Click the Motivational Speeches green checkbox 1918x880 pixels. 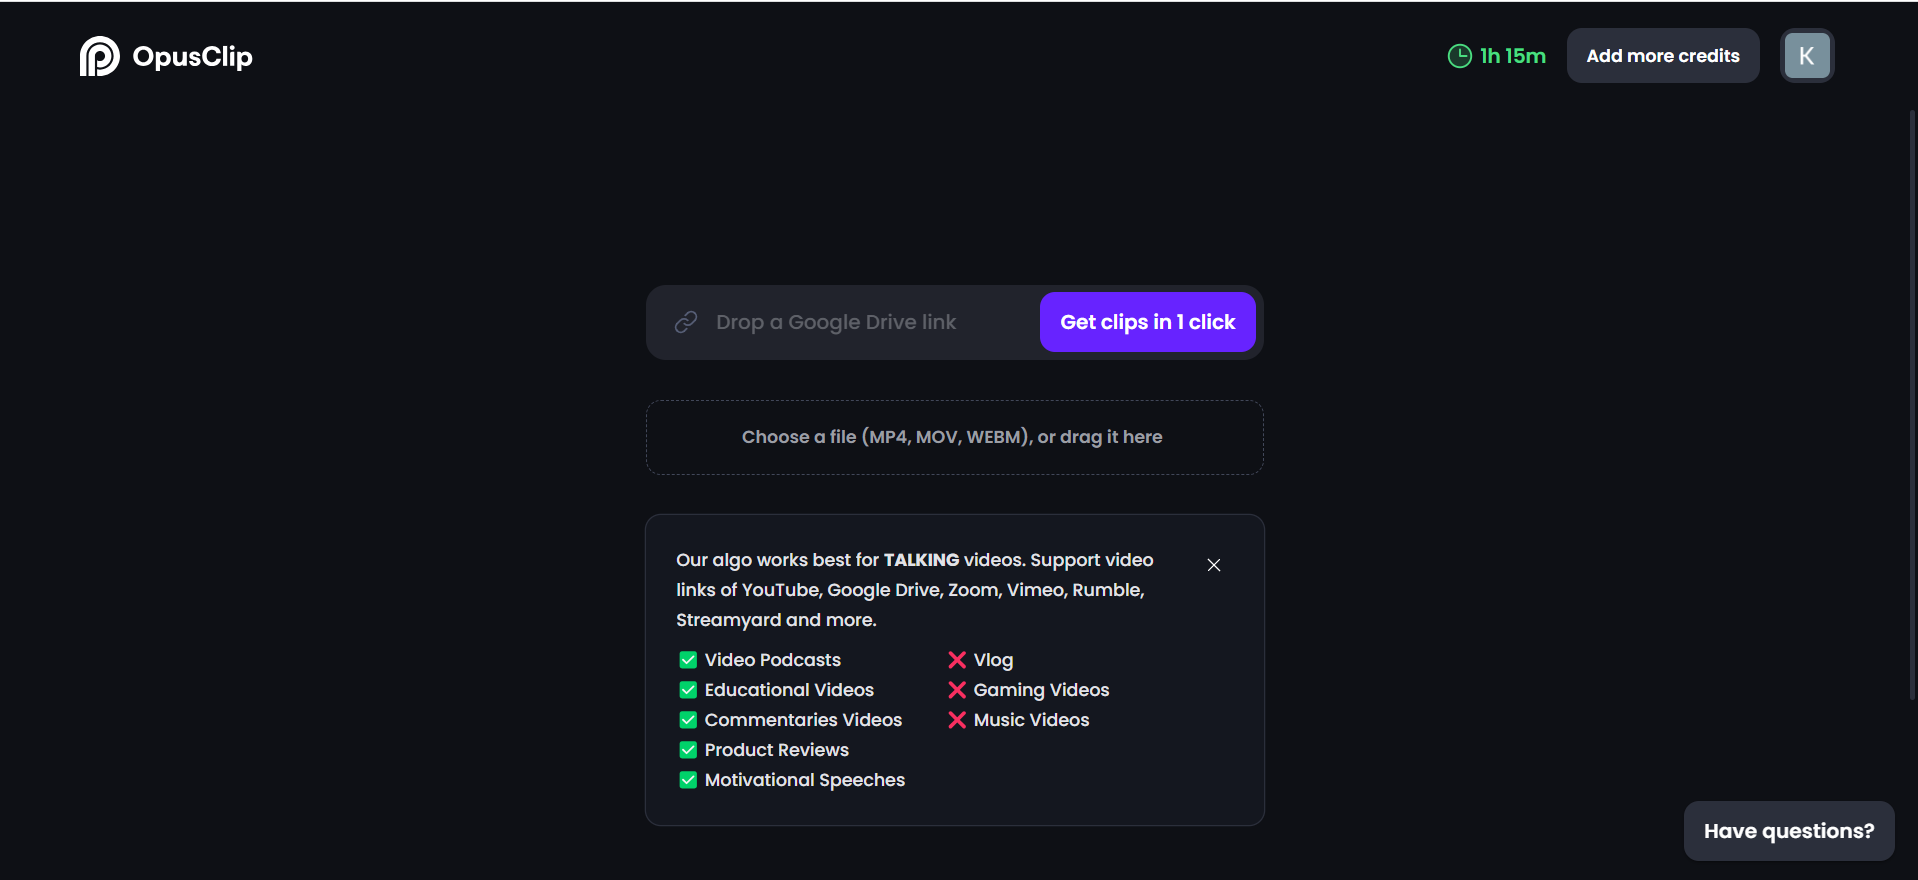coord(688,780)
